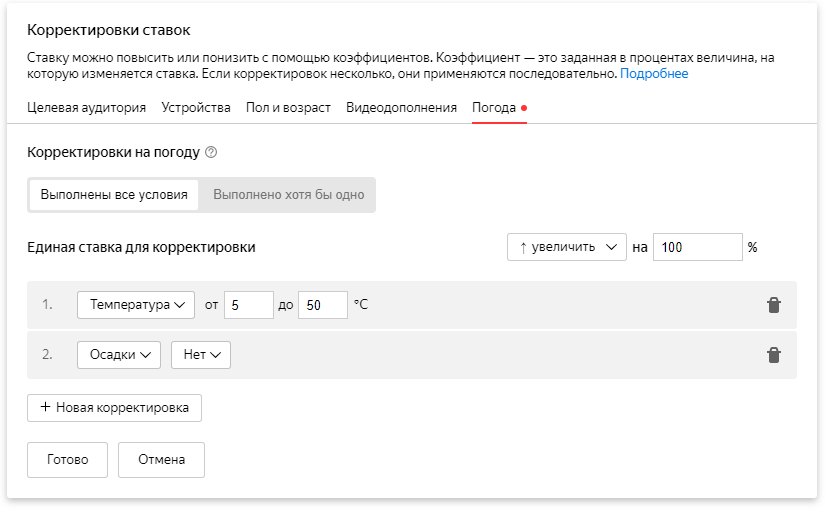Switch to the Пол и возраст tab
The height and width of the screenshot is (515, 827).
coord(288,108)
